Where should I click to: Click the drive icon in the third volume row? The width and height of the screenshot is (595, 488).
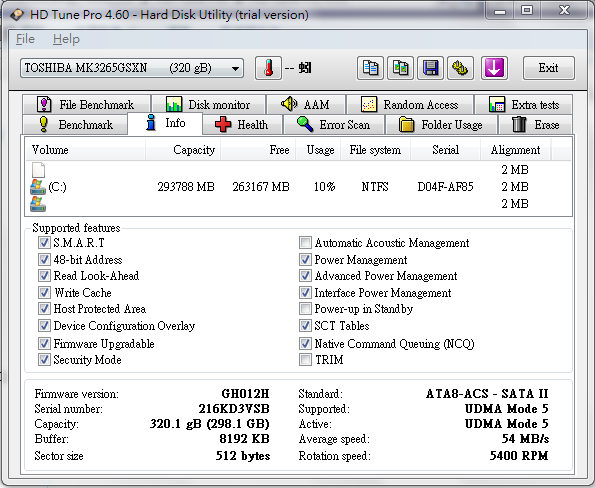pyautogui.click(x=38, y=204)
